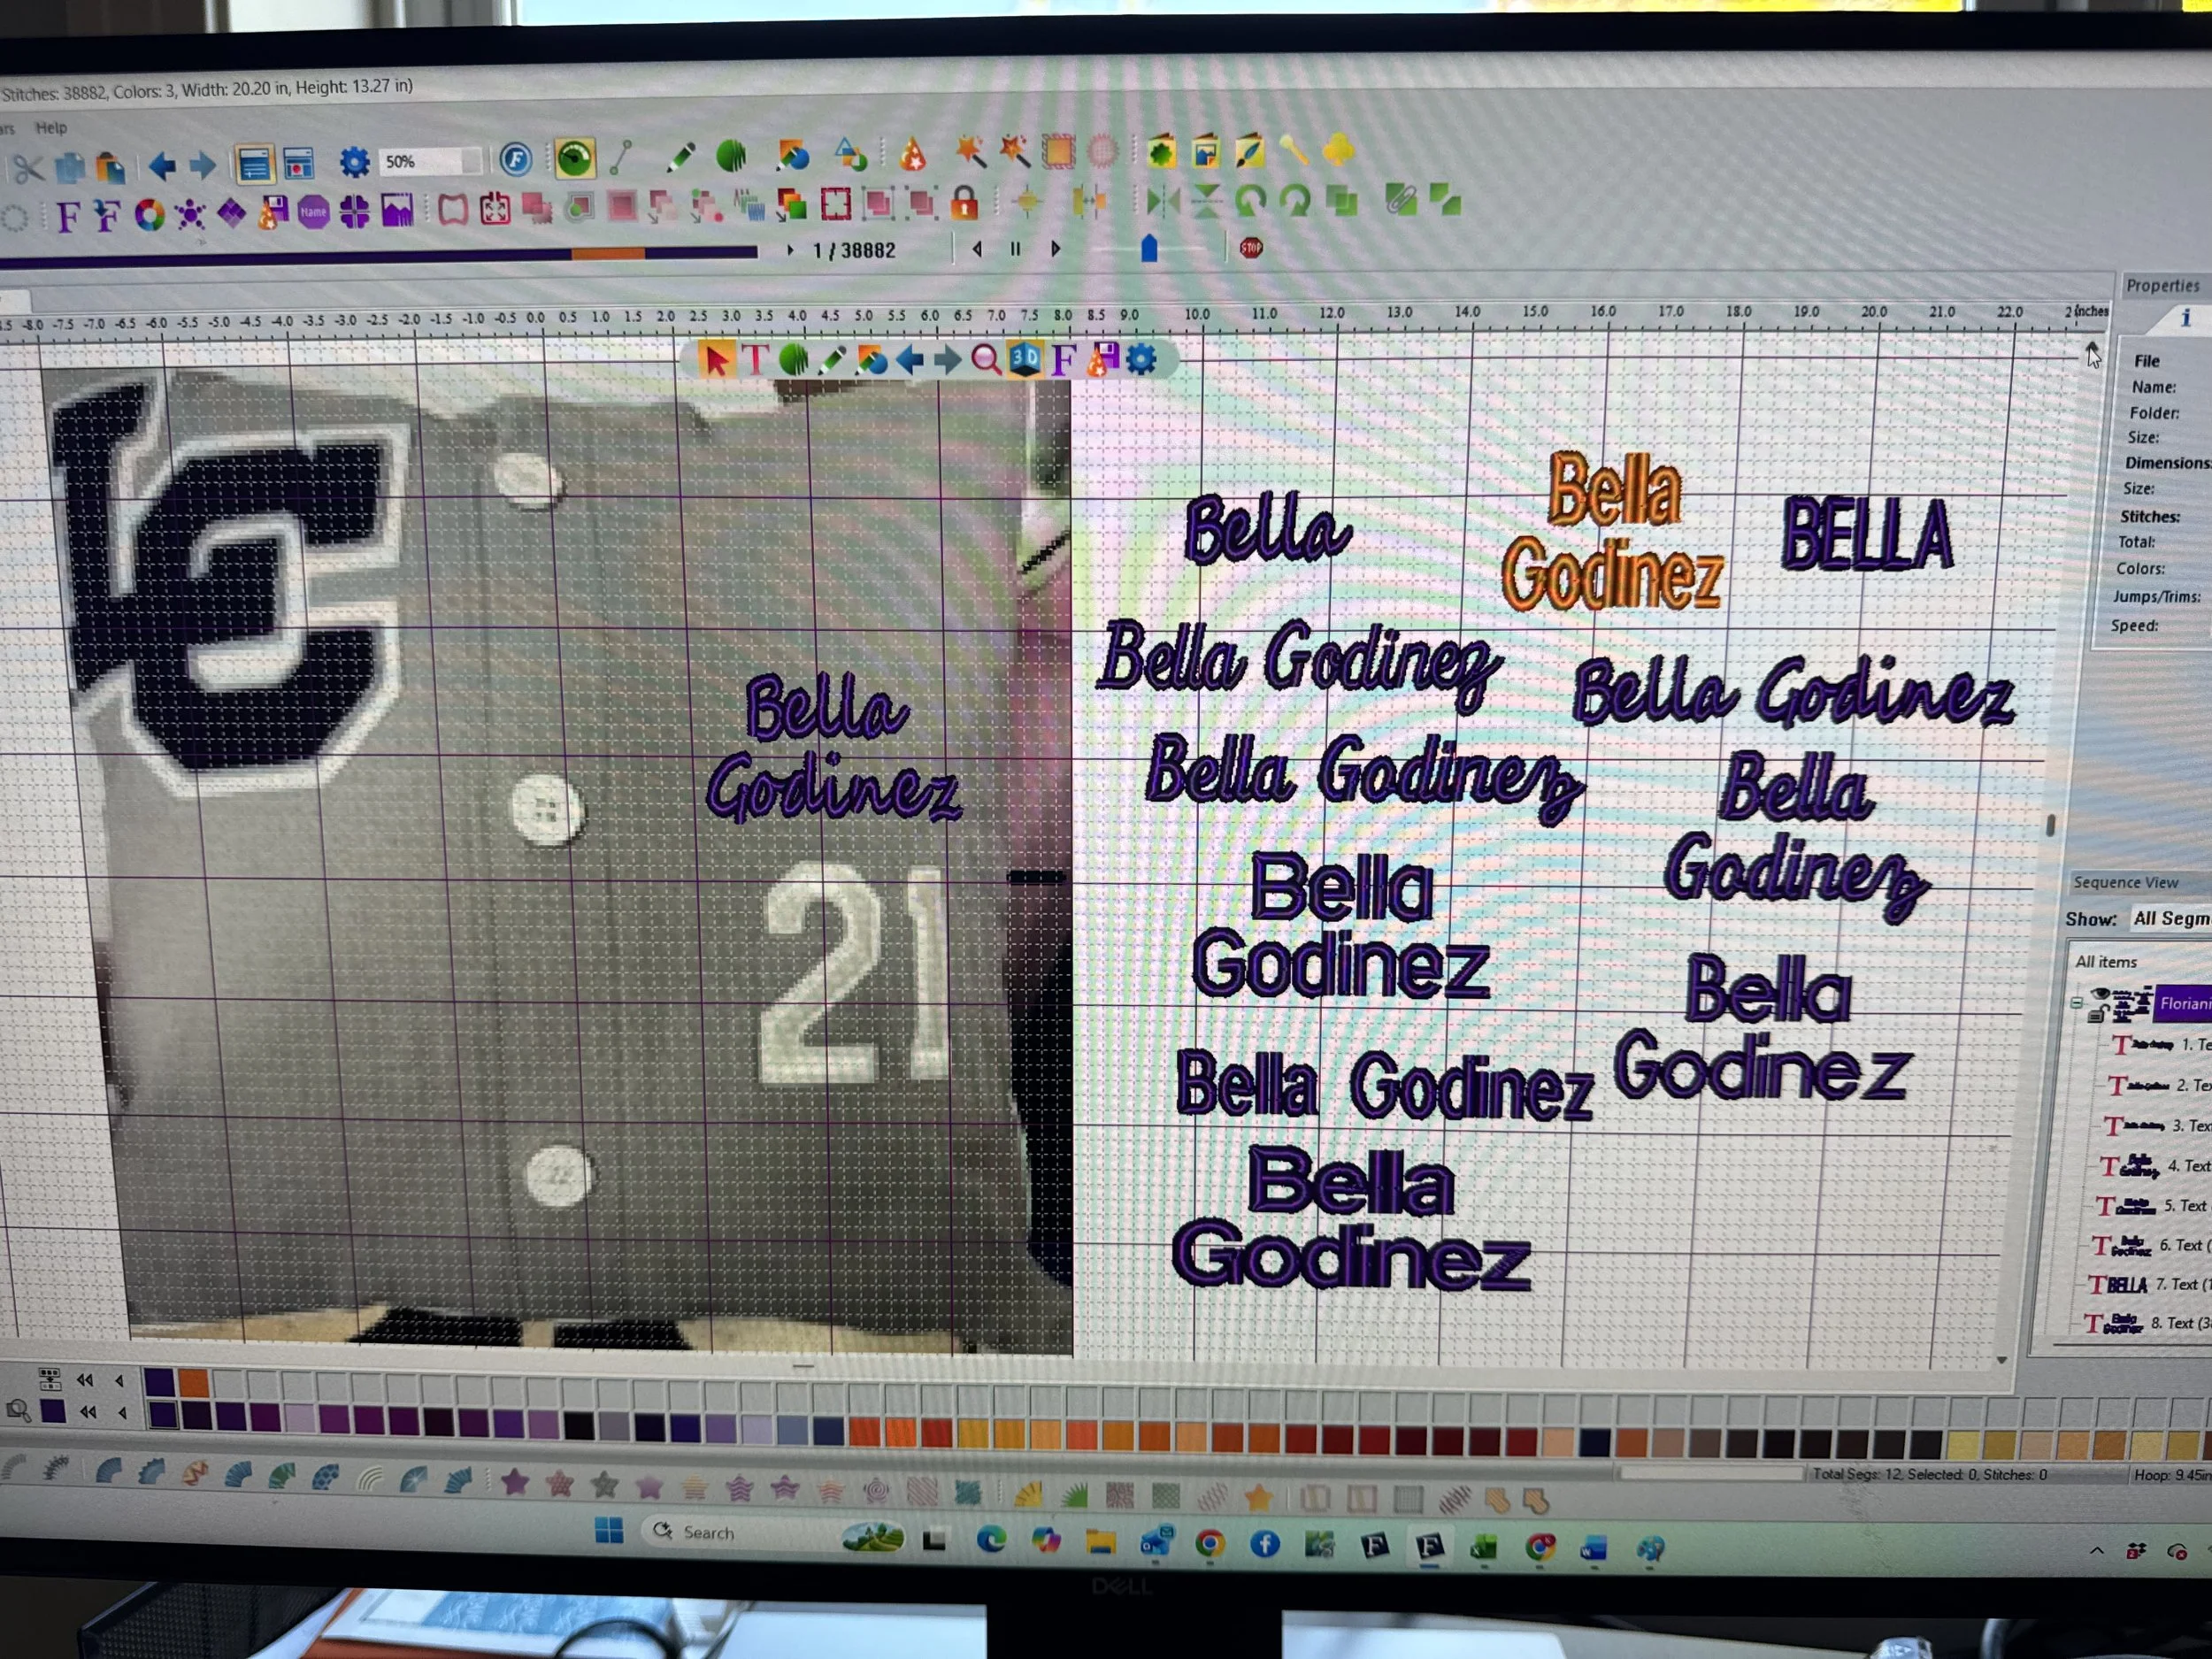
Task: Open settings with the blue gear in the top toolbar
Action: [x=354, y=161]
